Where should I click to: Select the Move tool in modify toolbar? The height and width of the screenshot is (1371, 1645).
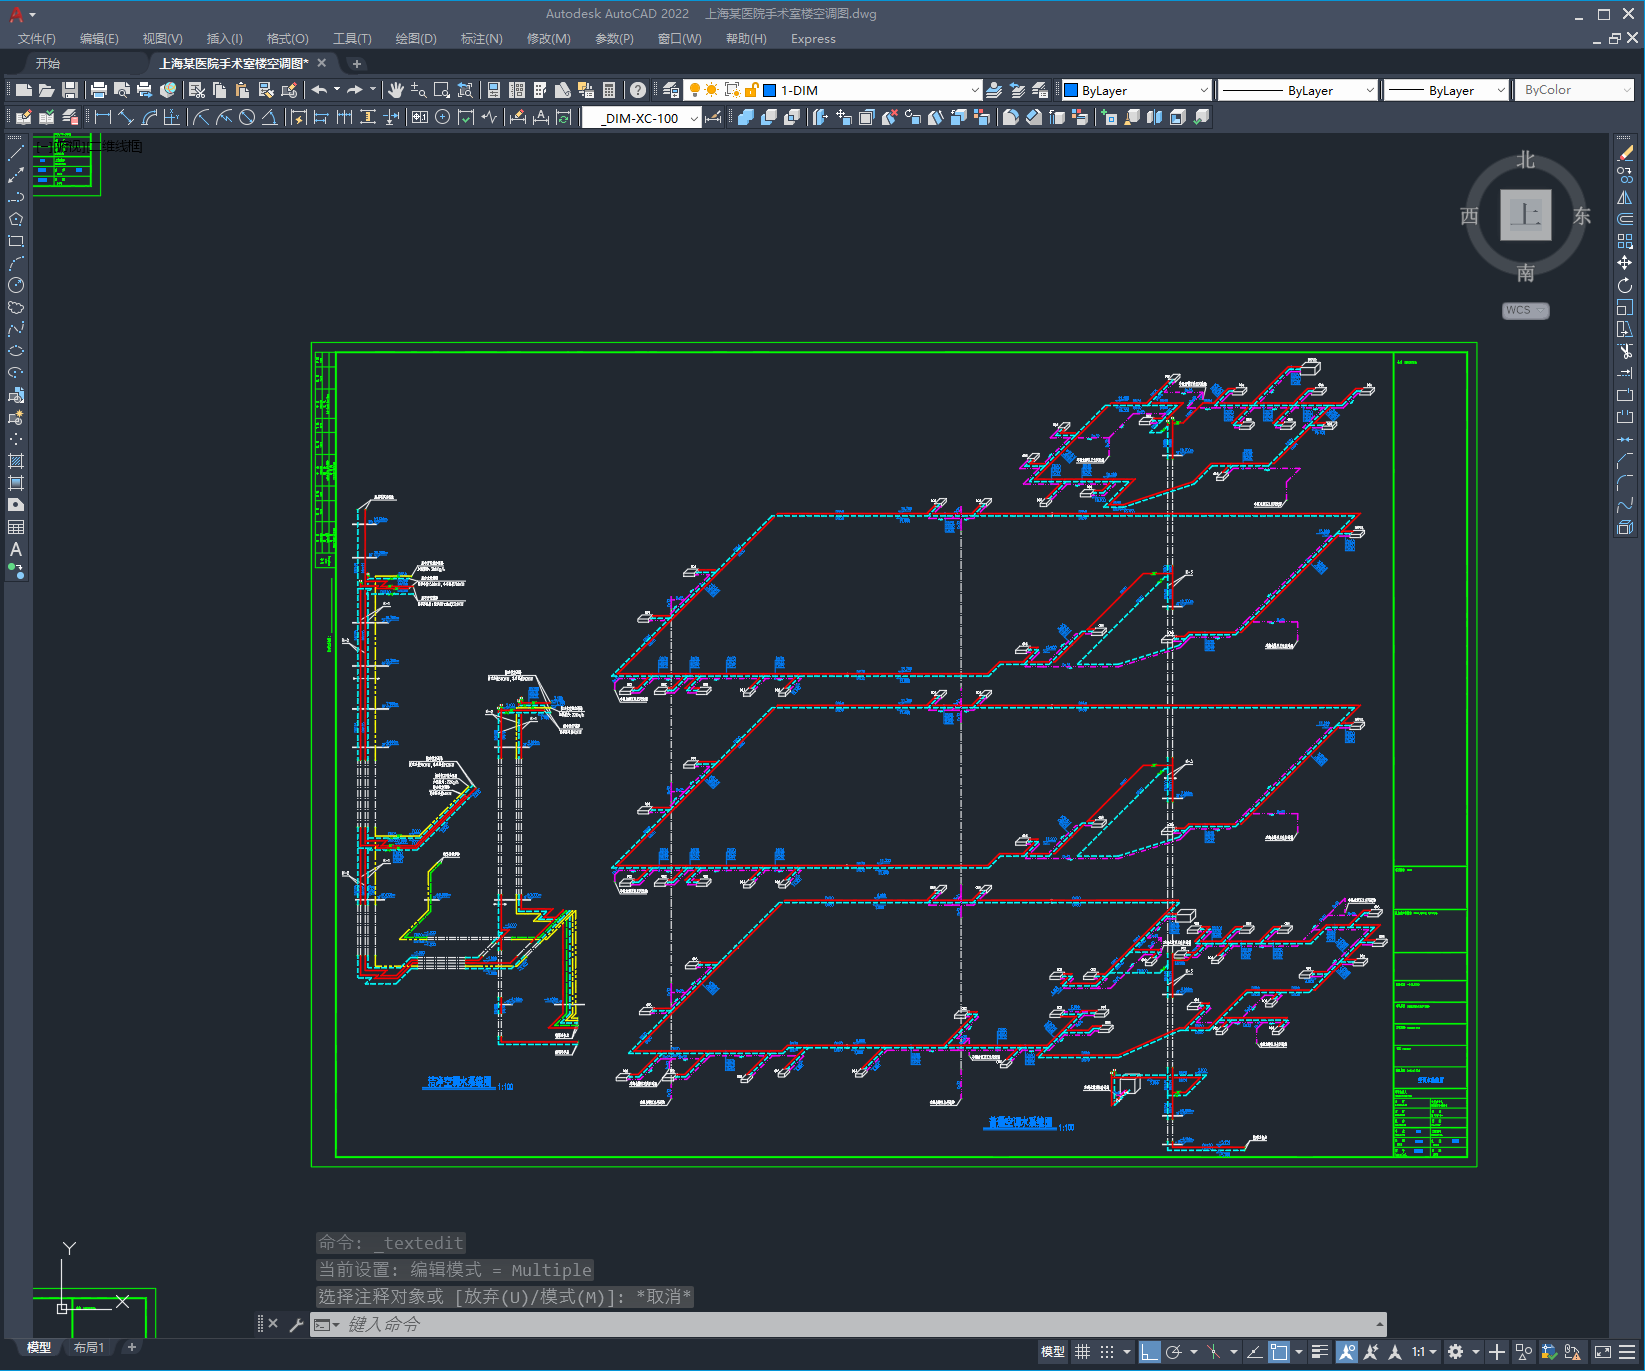click(x=1625, y=263)
